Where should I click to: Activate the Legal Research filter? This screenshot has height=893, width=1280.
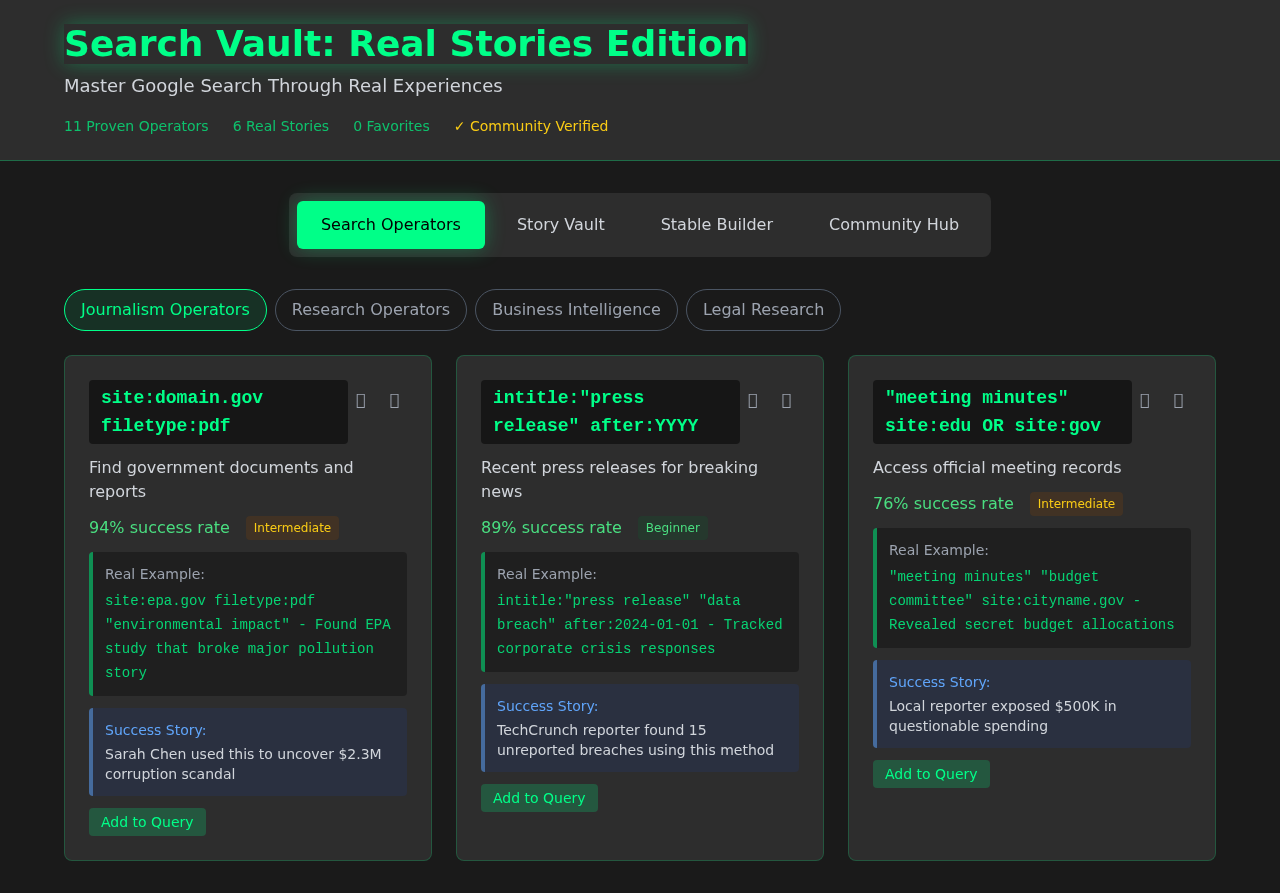click(x=763, y=310)
